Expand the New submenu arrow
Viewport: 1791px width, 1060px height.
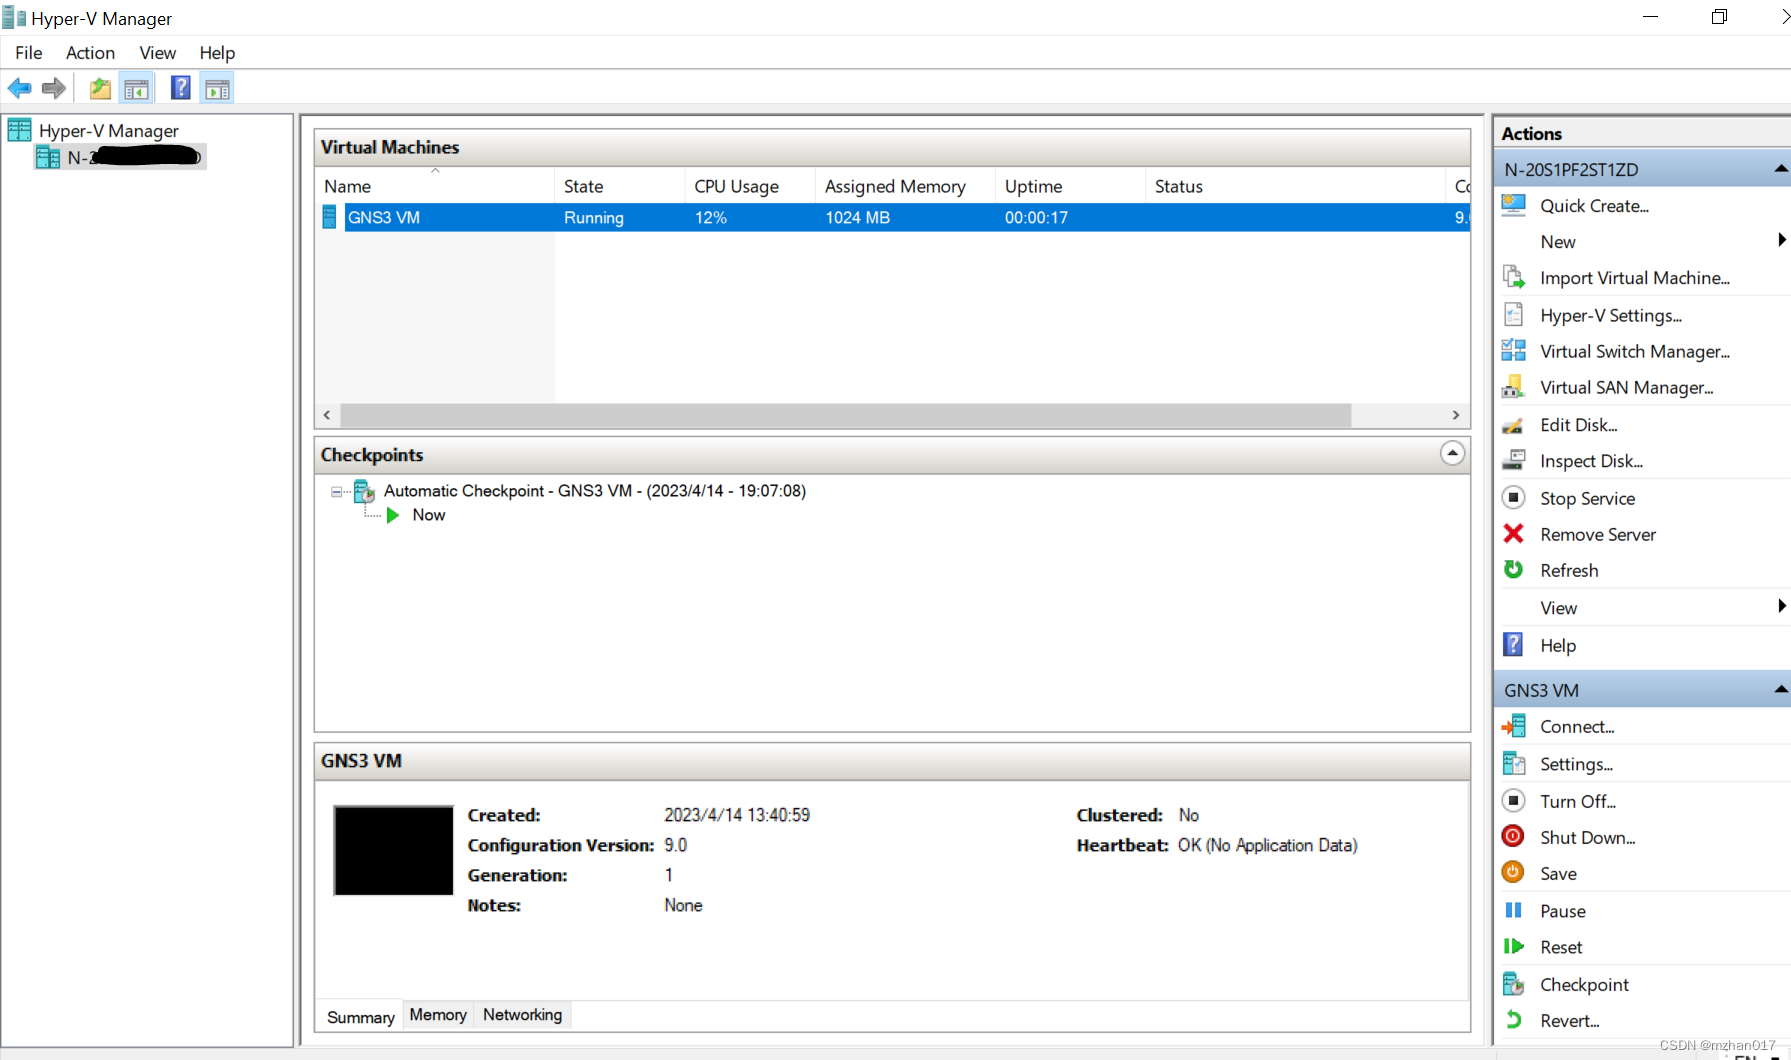(1781, 240)
